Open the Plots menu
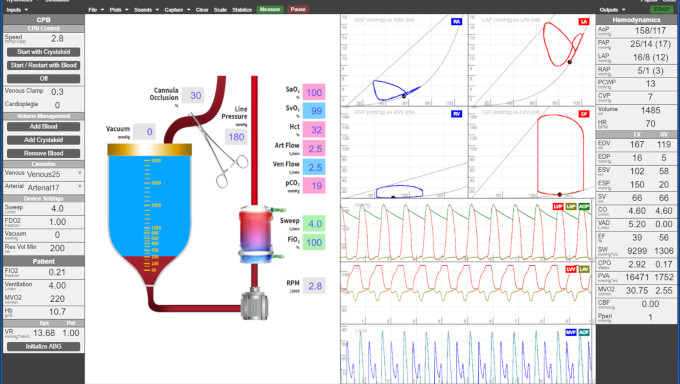The width and height of the screenshot is (680, 384). (x=119, y=10)
